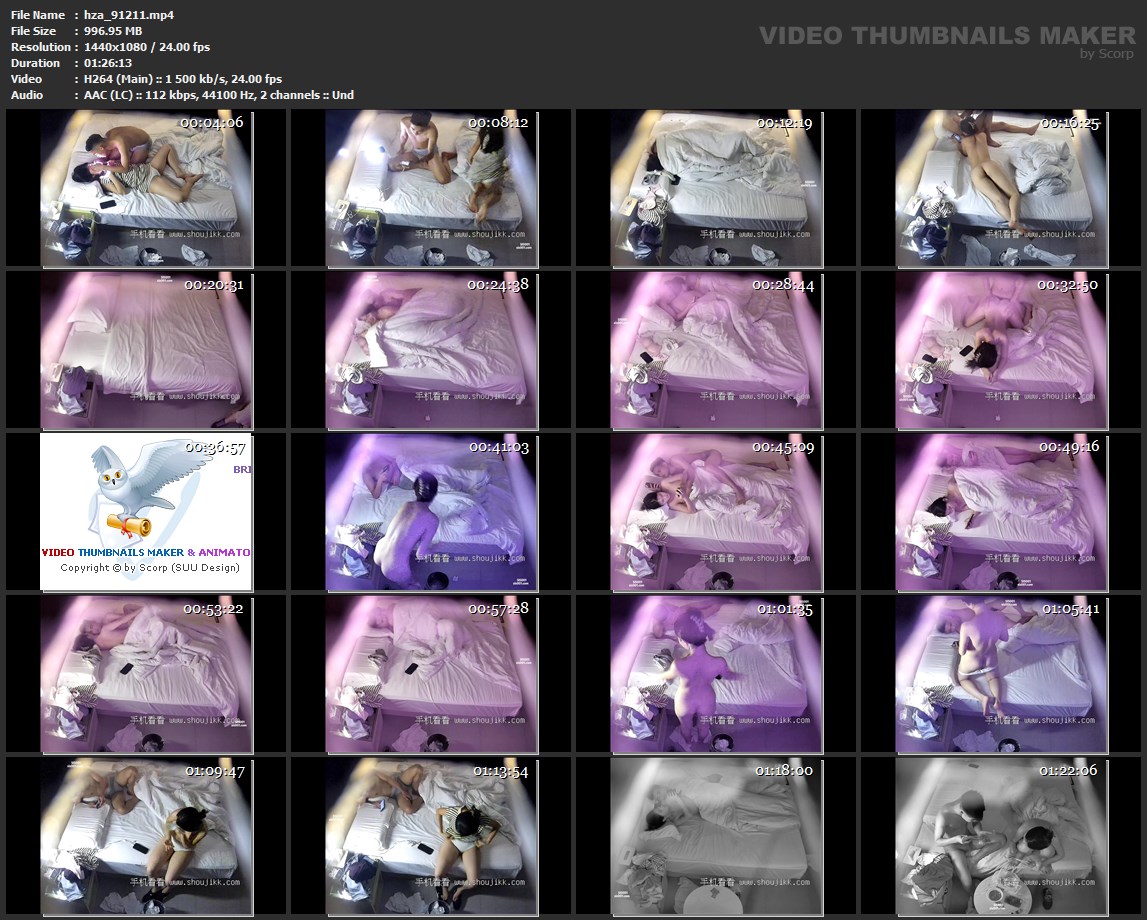Click the resolution value 1440x1080 / 24.00 fps
Viewport: 1147px width, 920px height.
click(147, 47)
